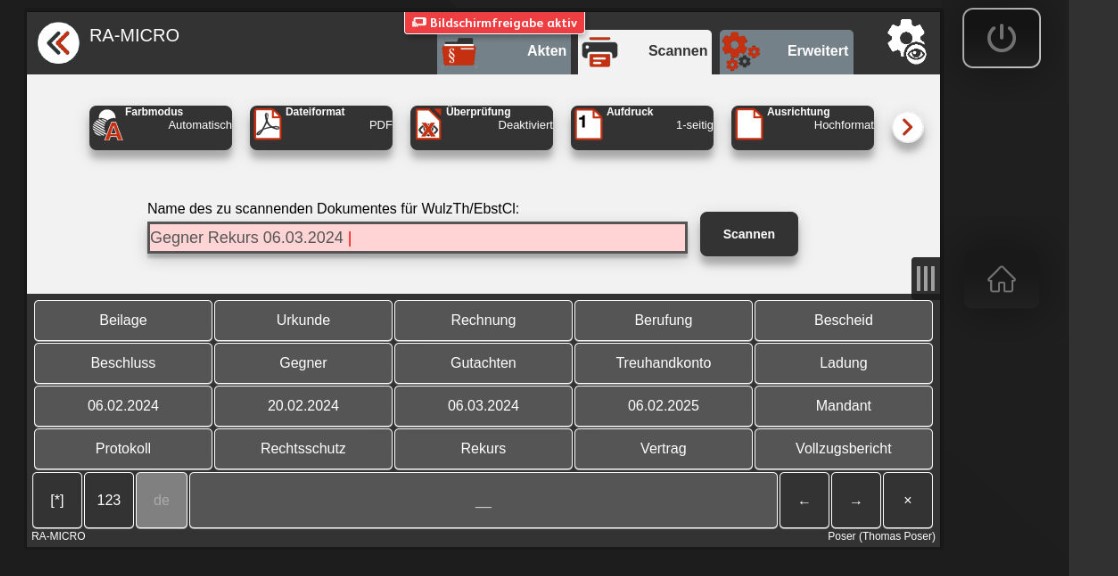Insert the keyword Berufung

click(663, 320)
